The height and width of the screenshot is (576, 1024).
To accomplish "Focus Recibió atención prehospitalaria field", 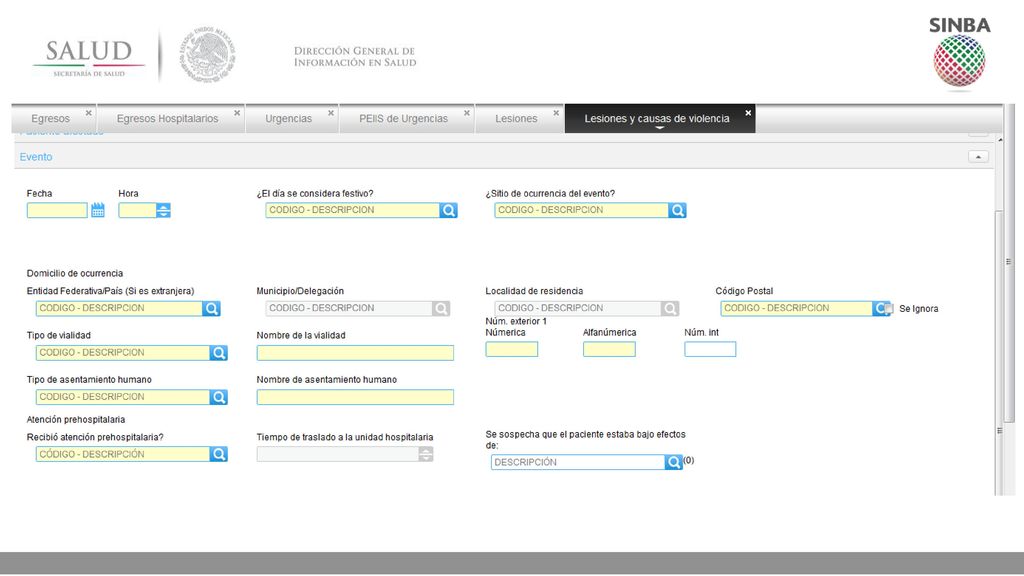I will (123, 455).
